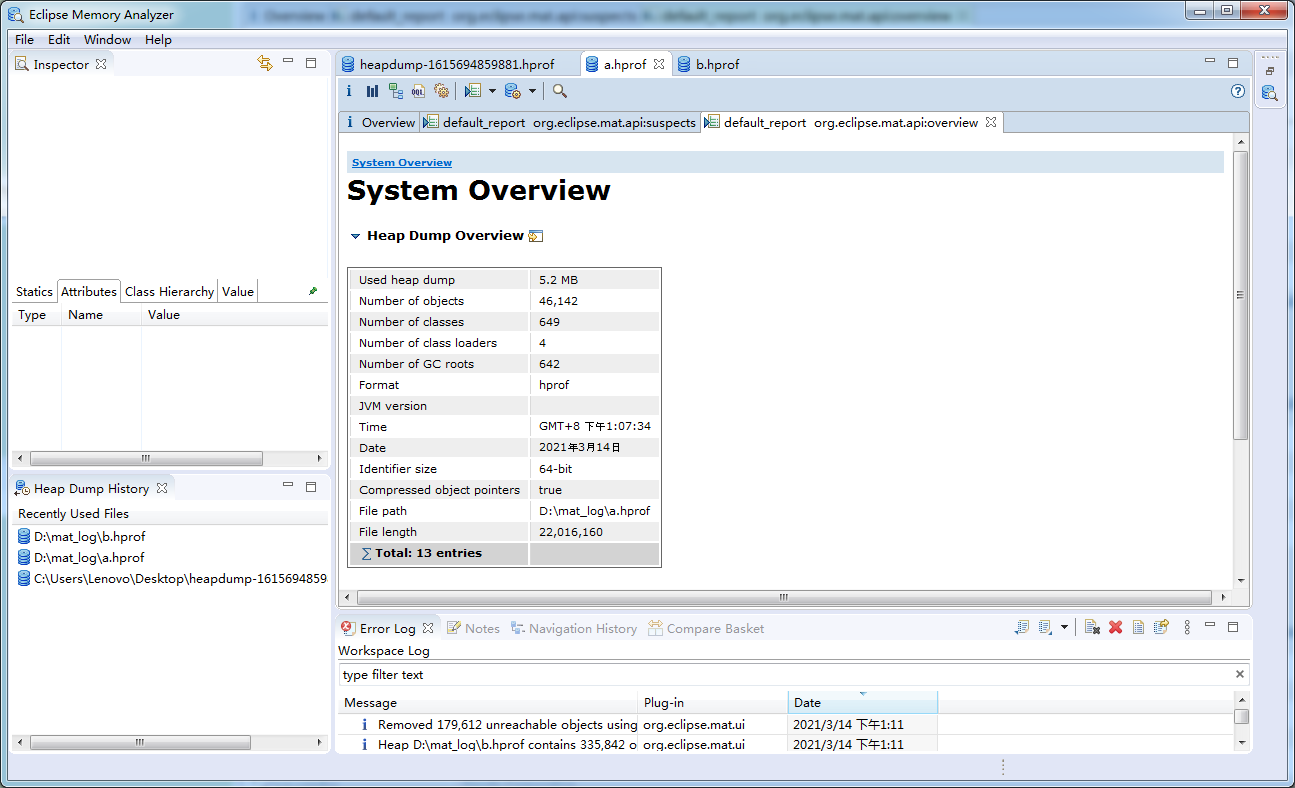Open Help with the question mark icon
Screen dimensions: 1295x788
[1238, 91]
